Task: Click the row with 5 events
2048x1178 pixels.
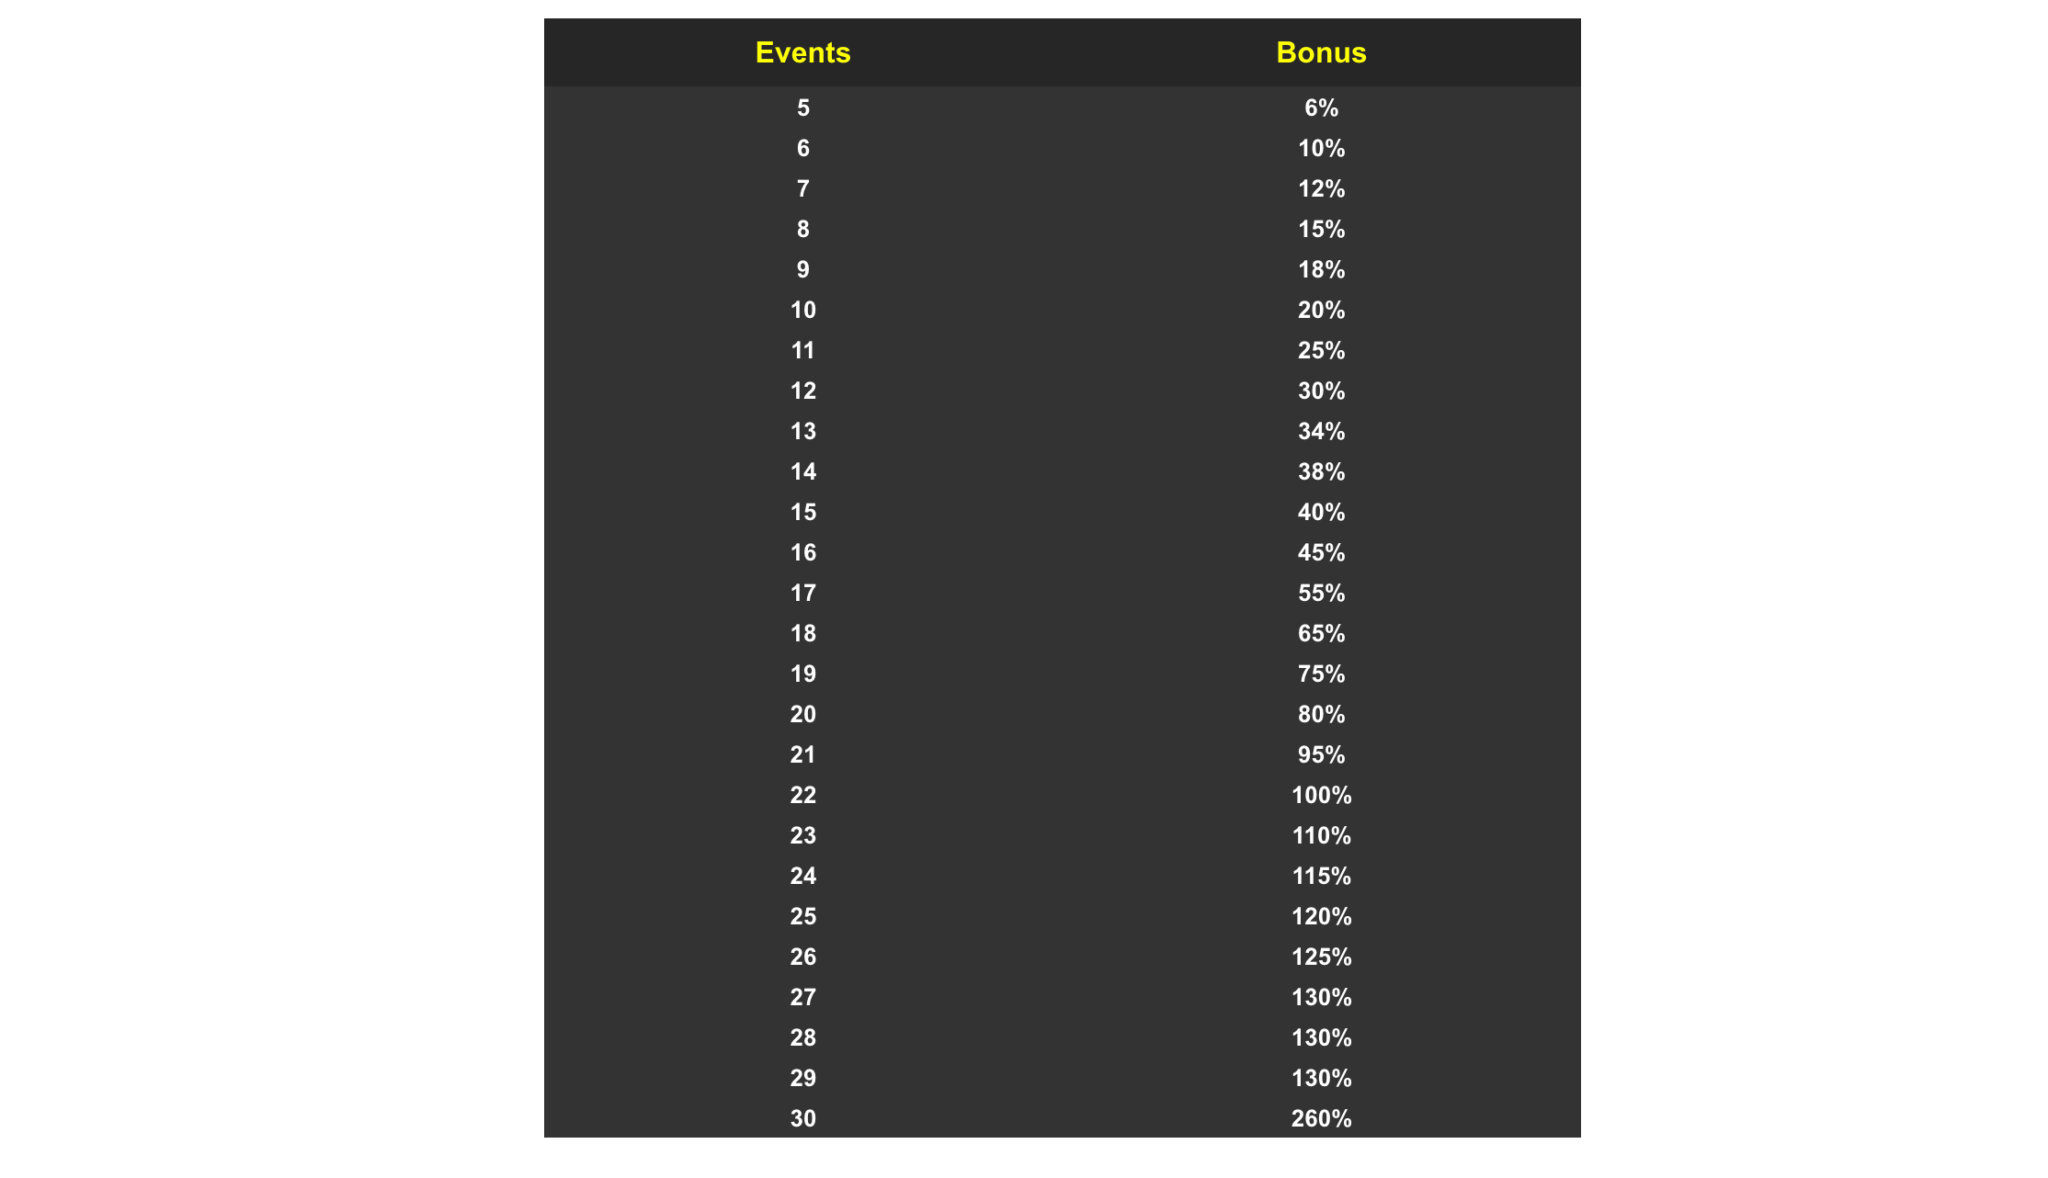Action: (x=1062, y=108)
